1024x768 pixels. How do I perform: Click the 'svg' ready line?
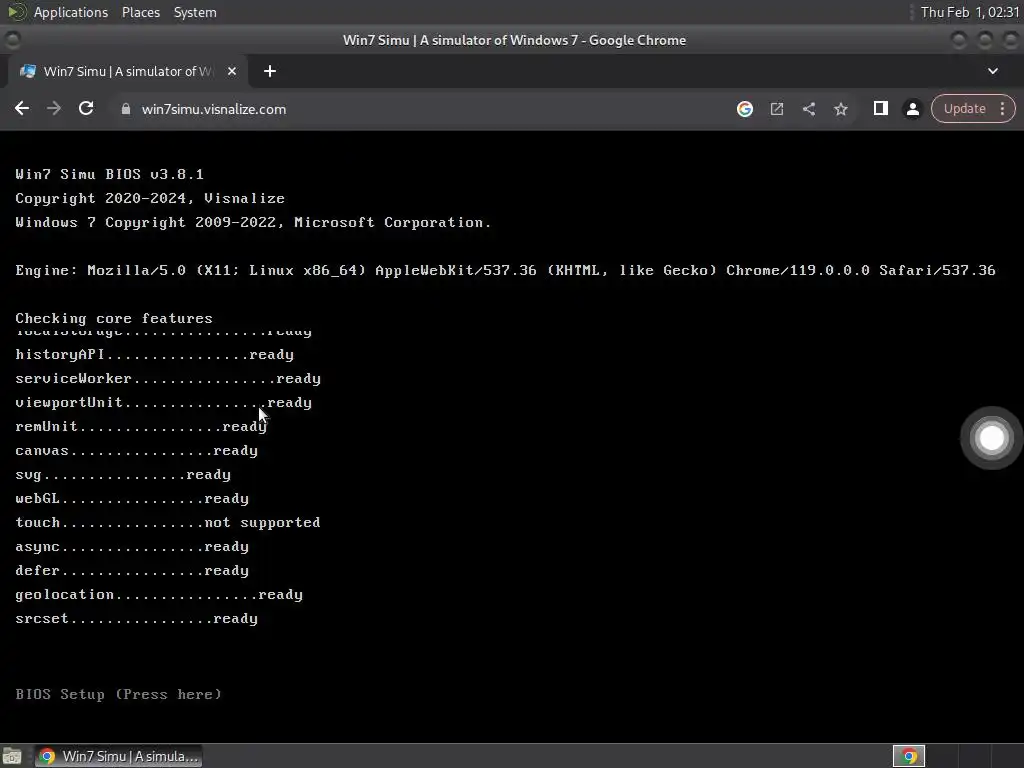(123, 475)
